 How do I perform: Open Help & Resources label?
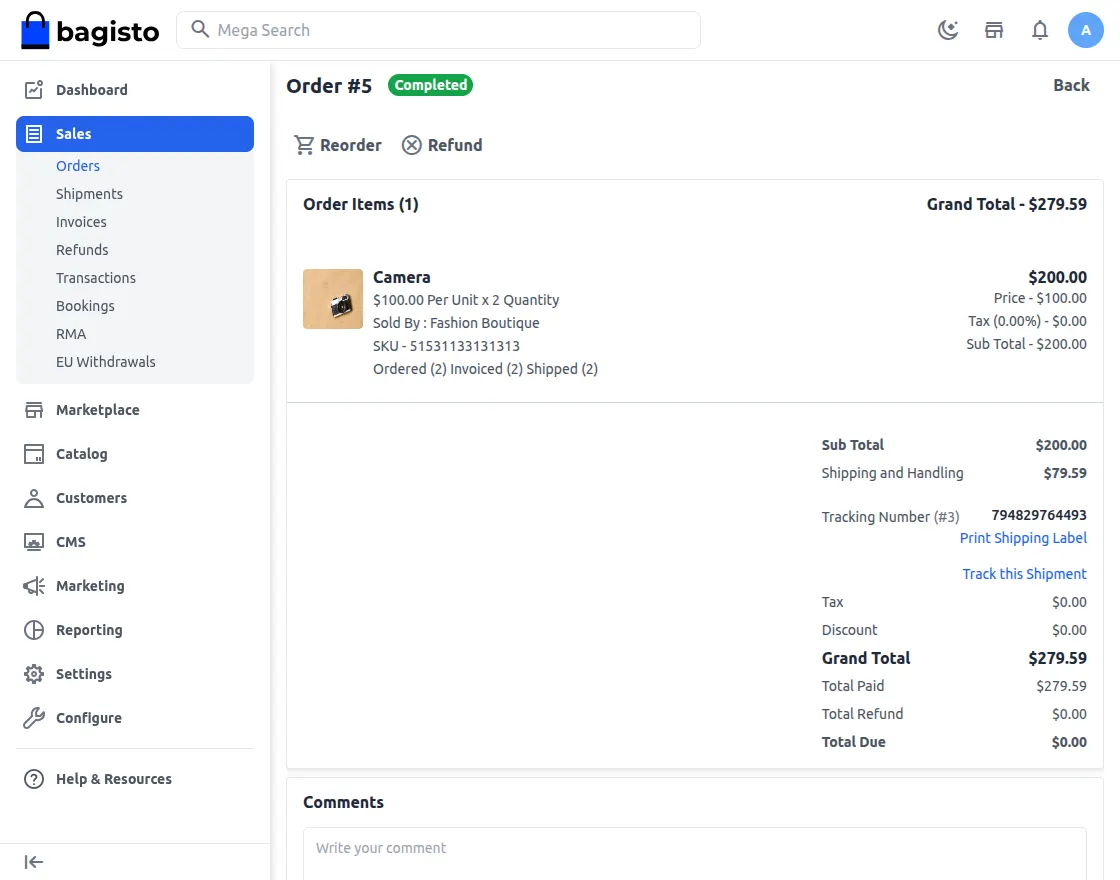click(114, 779)
